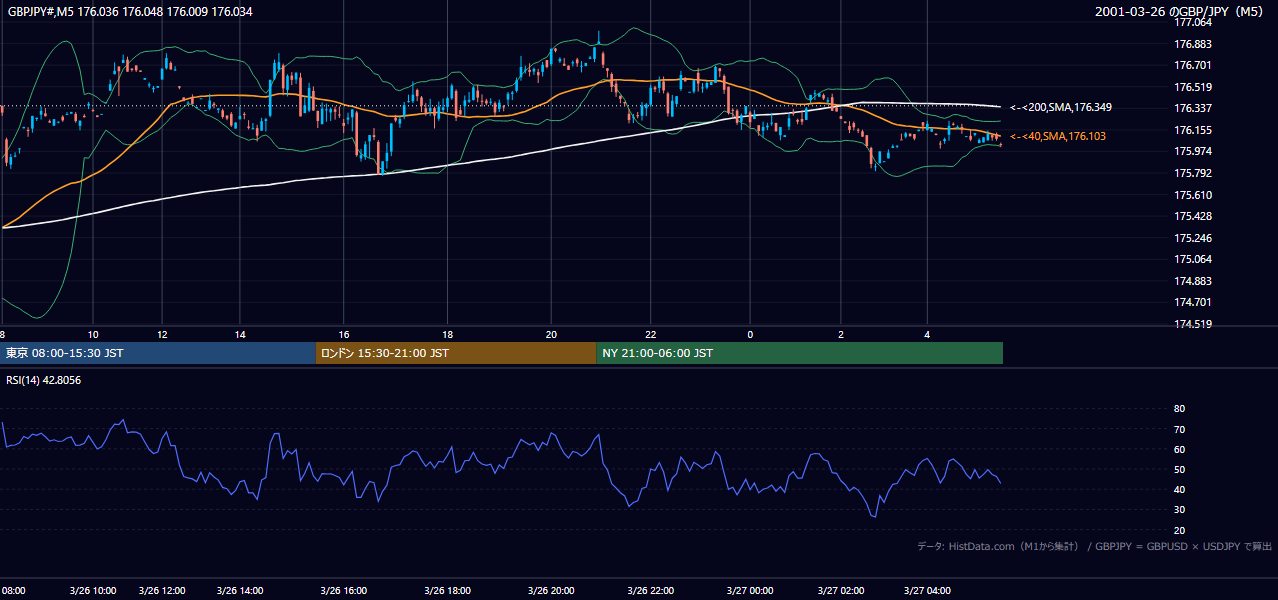Click price level 175.974 on the axis

[1193, 151]
